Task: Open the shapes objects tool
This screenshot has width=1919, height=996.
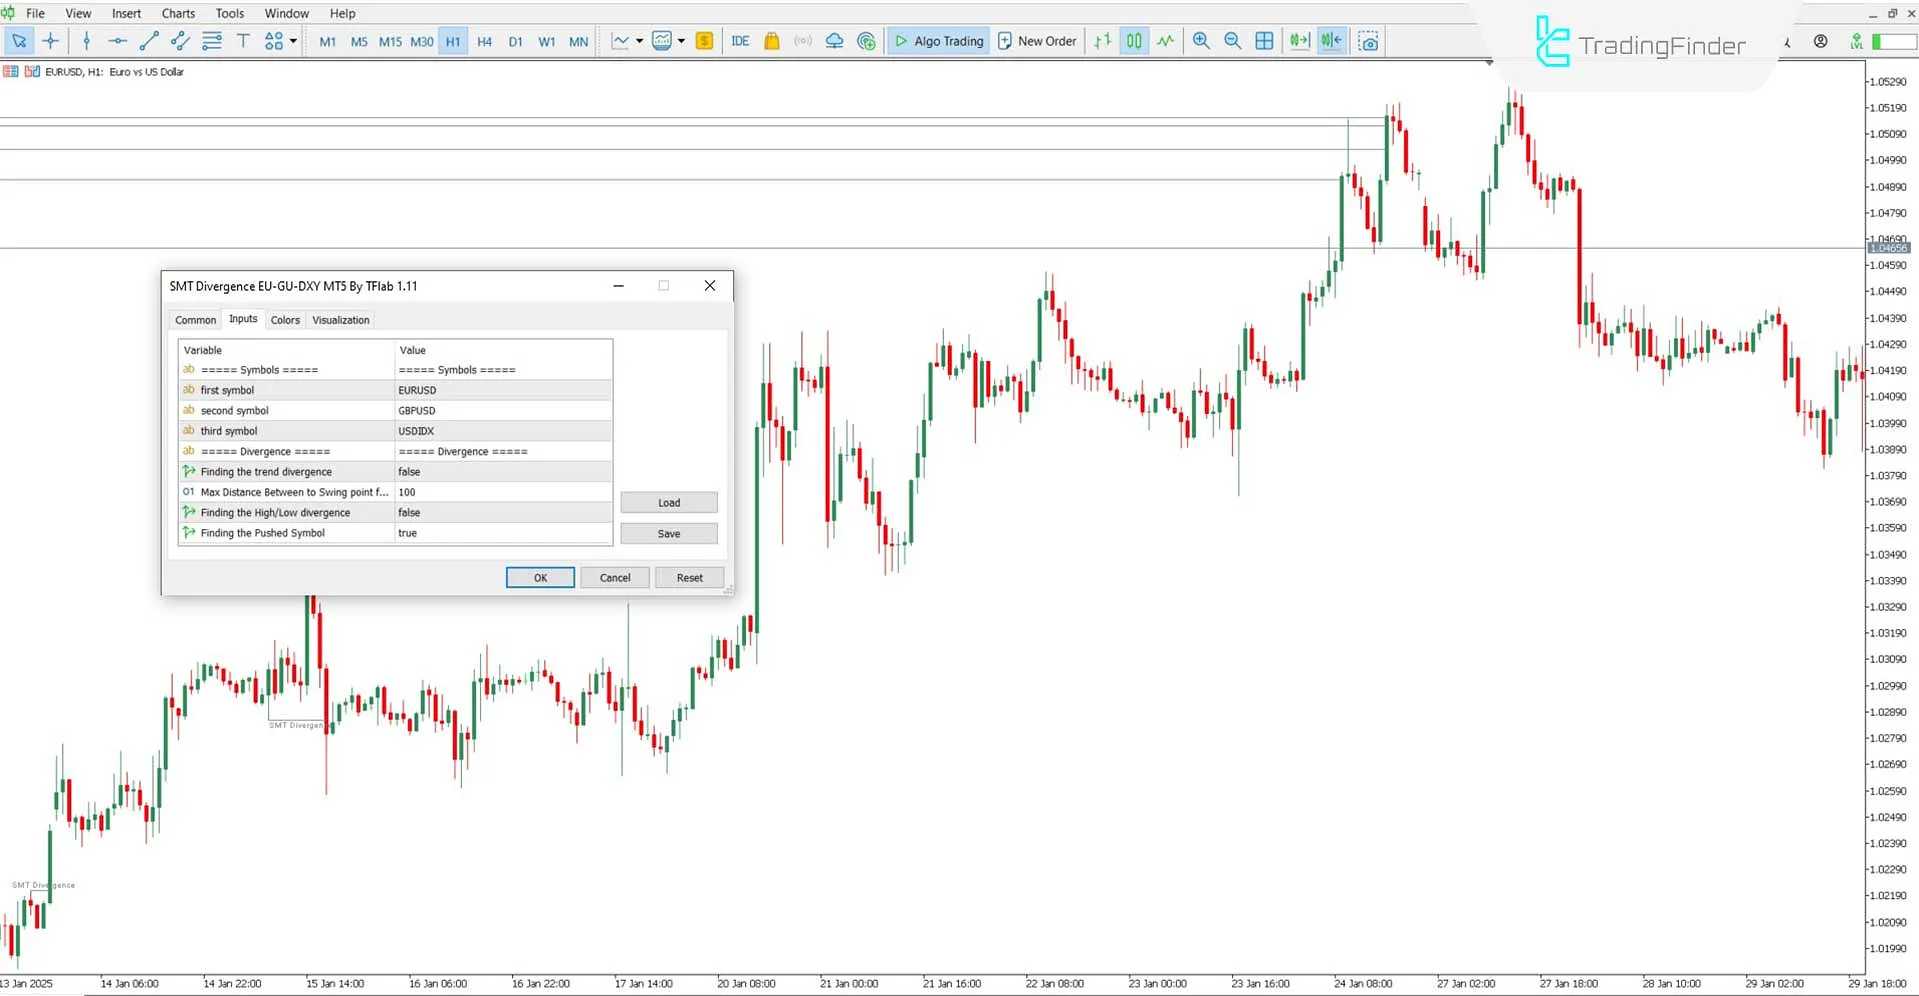Action: 273,41
